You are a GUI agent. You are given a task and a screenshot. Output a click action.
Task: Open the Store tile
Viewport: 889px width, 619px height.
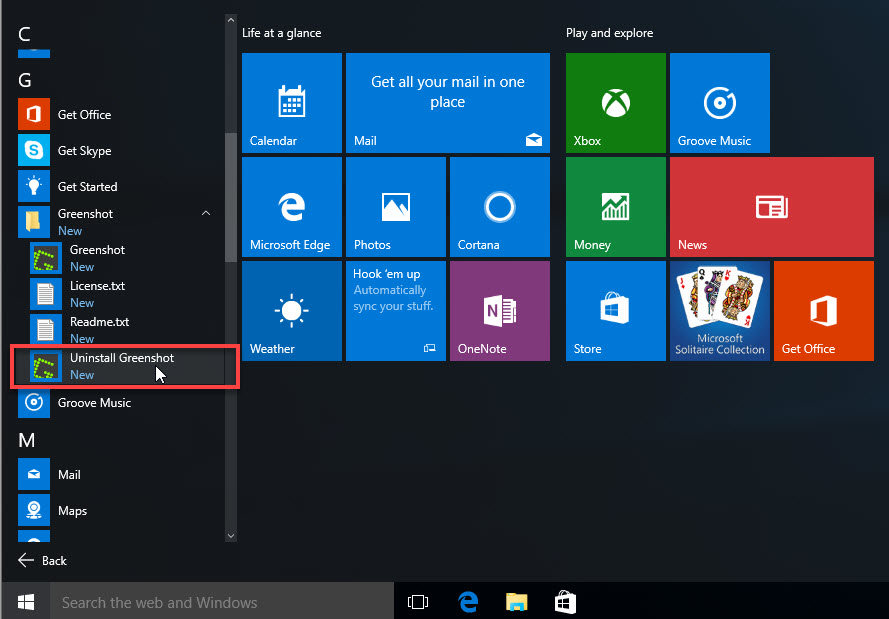point(615,311)
